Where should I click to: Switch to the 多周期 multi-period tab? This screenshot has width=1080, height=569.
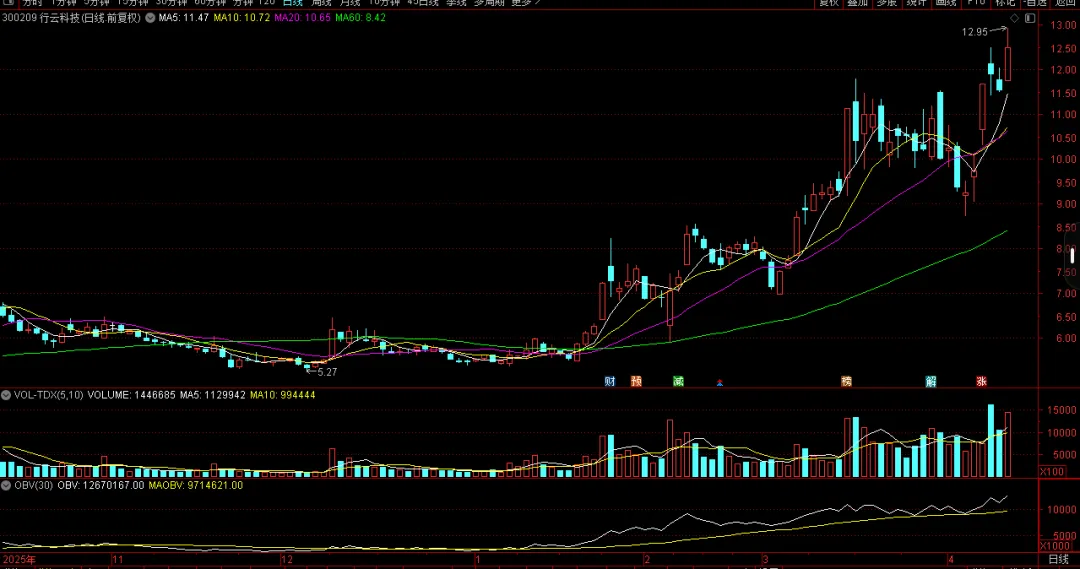click(489, 3)
